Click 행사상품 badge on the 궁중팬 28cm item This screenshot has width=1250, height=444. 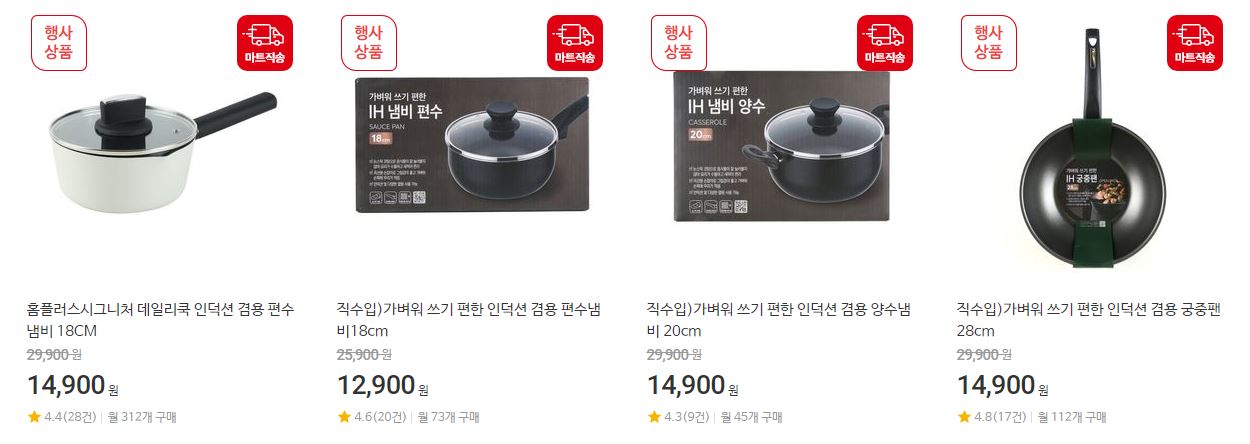point(989,43)
